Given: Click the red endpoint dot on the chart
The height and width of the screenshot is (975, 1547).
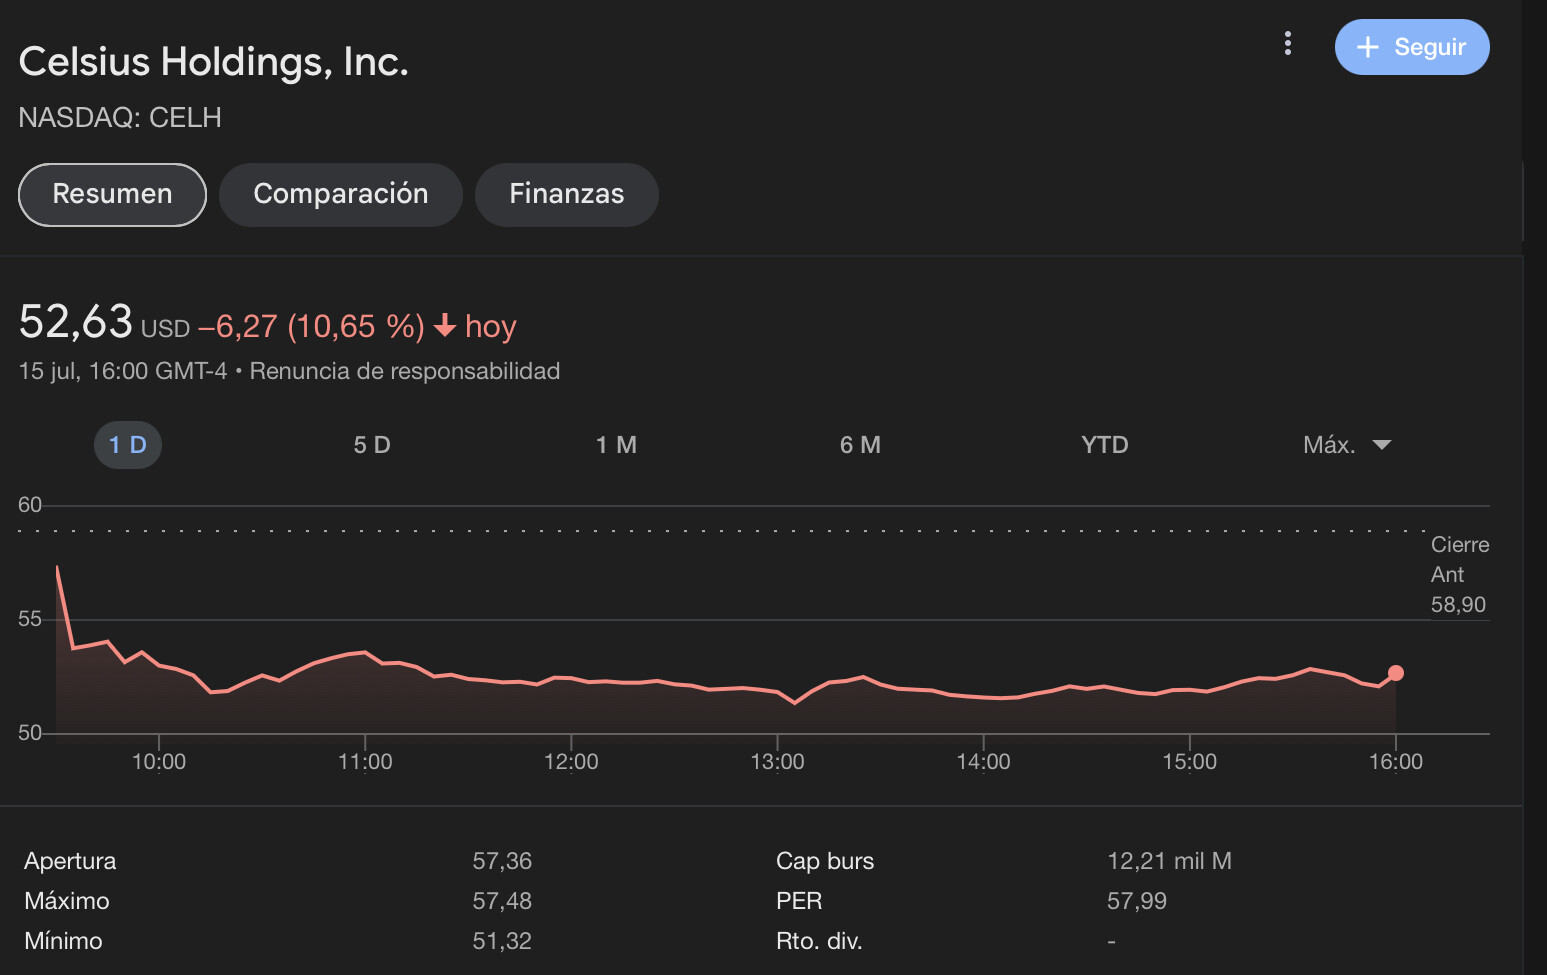Looking at the screenshot, I should [x=1396, y=673].
